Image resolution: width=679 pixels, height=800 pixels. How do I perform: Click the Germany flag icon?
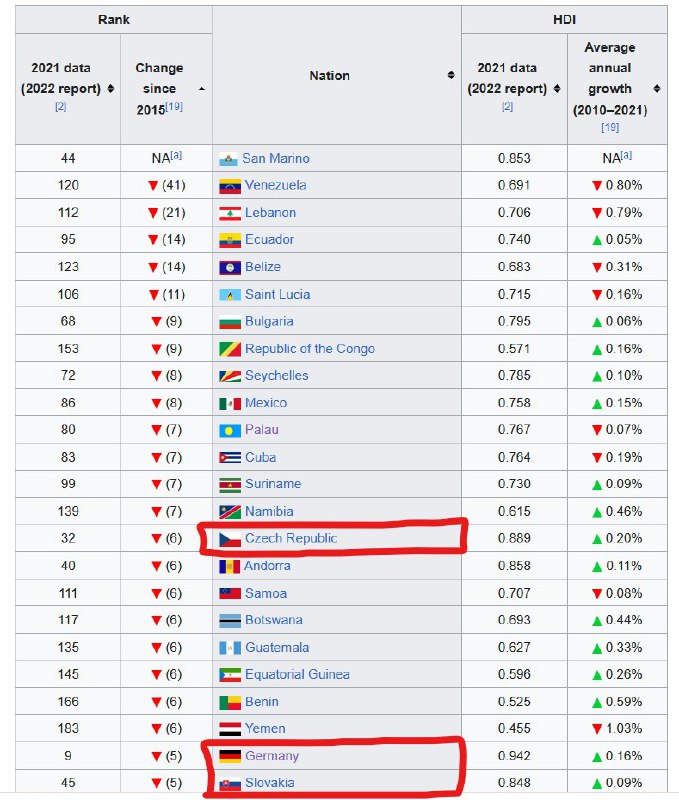(230, 756)
